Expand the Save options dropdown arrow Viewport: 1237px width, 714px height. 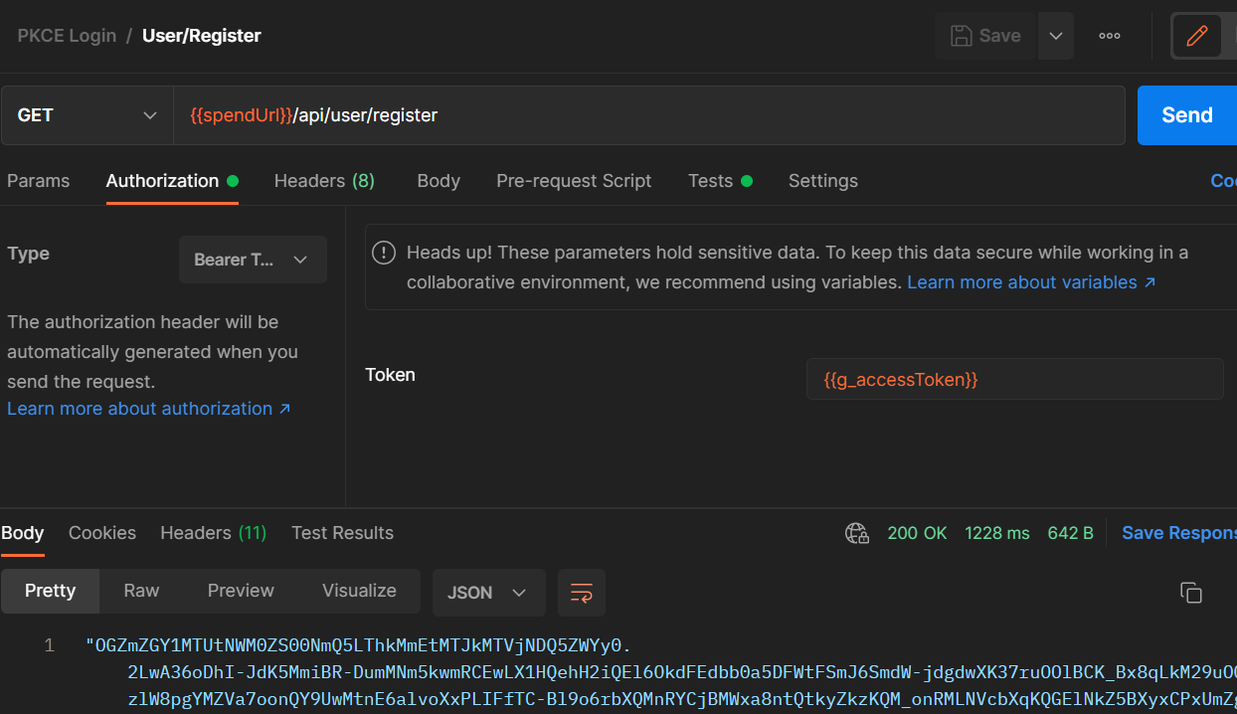1056,36
